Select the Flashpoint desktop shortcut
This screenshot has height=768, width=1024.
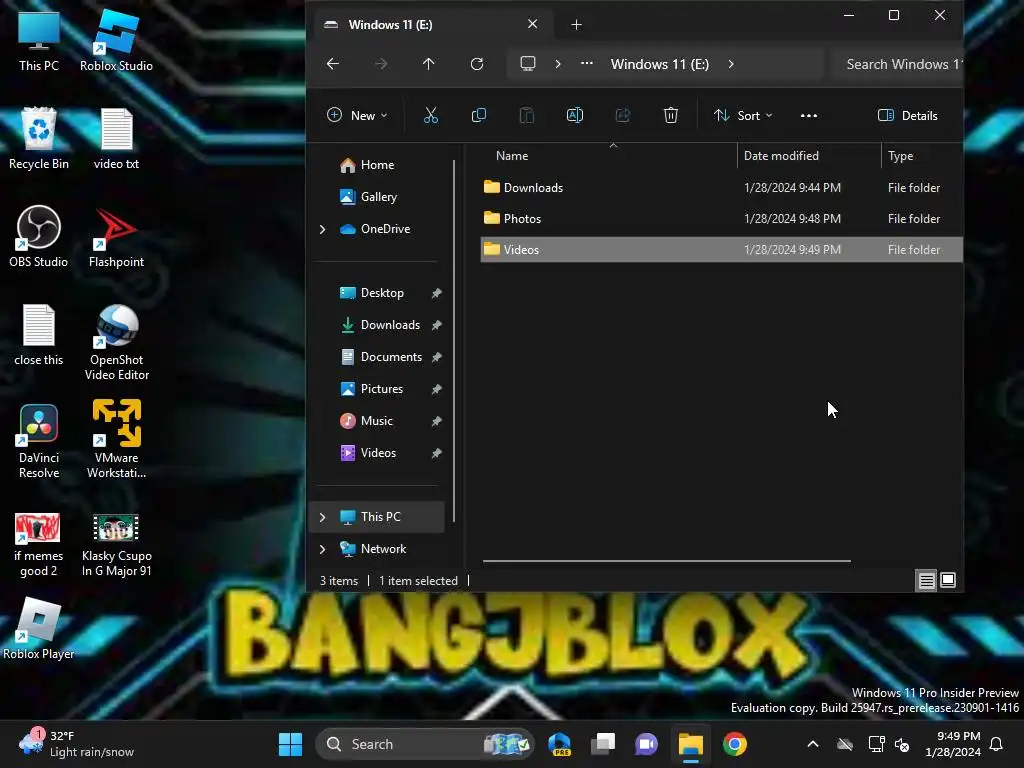point(116,236)
